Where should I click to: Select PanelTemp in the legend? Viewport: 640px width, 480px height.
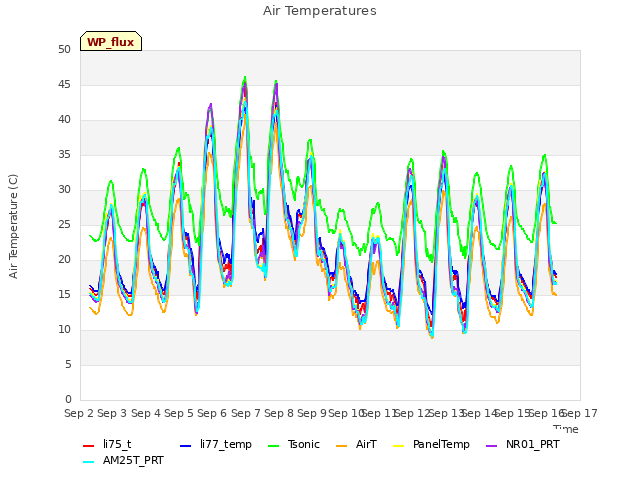(431, 444)
